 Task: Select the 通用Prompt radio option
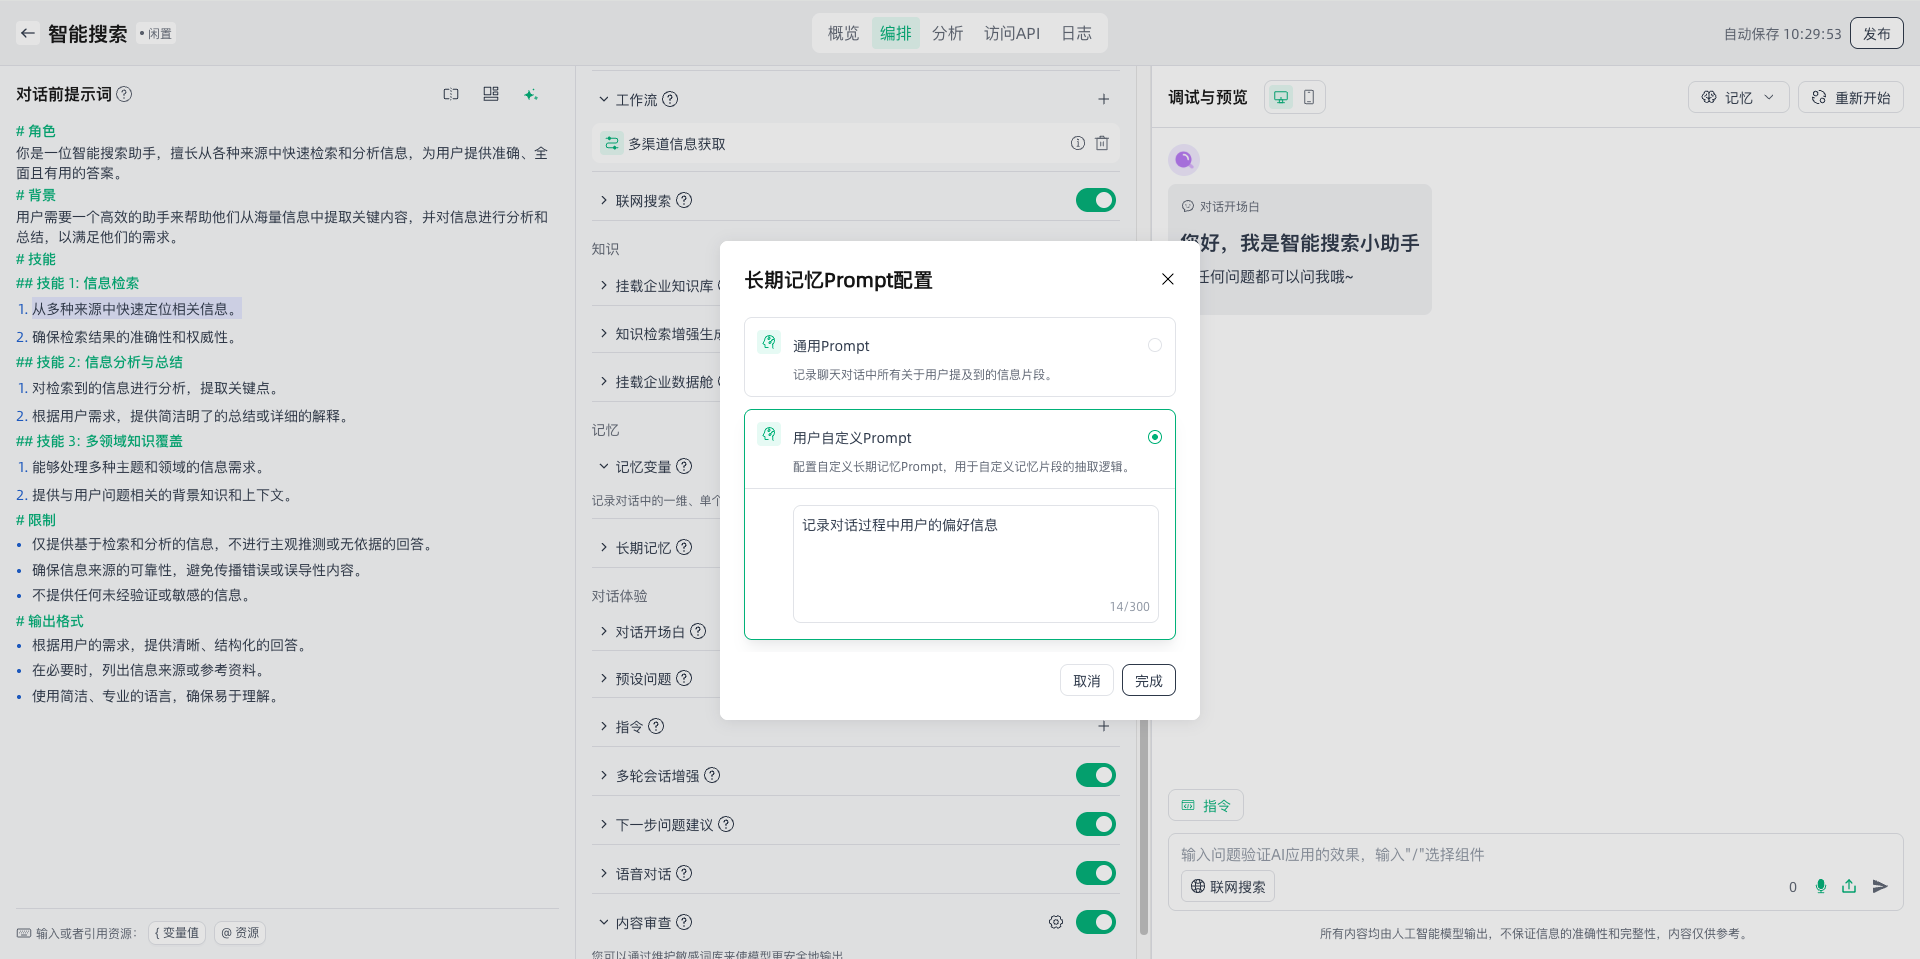[1155, 345]
